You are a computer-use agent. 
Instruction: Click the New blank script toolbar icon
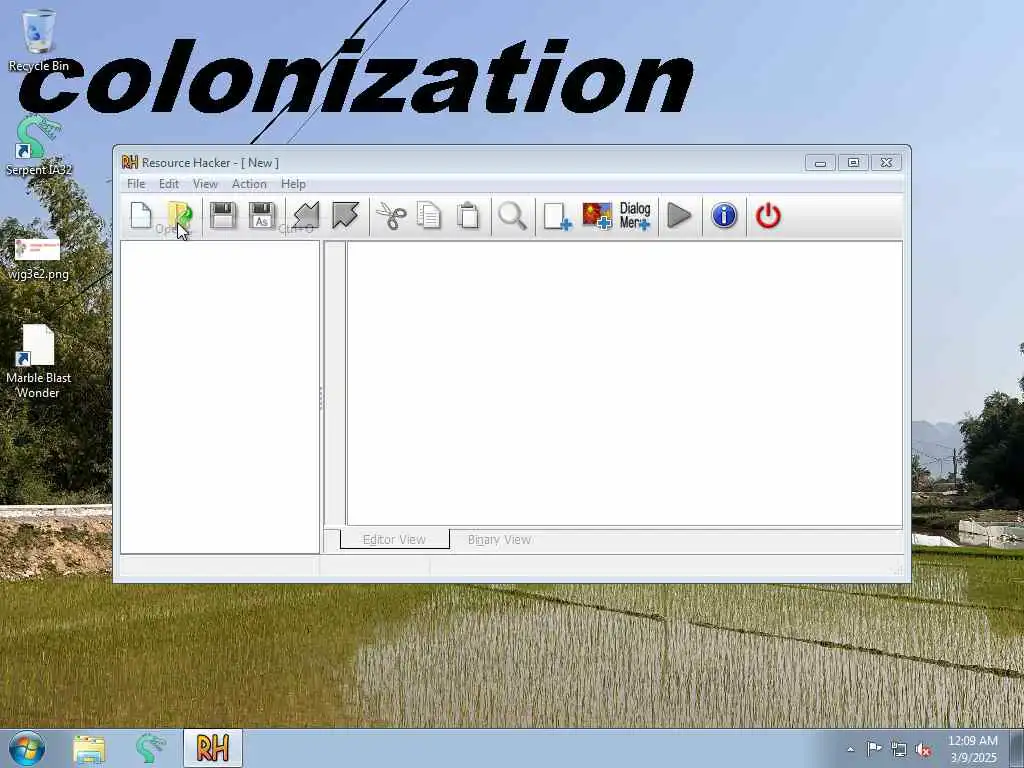pyautogui.click(x=141, y=216)
